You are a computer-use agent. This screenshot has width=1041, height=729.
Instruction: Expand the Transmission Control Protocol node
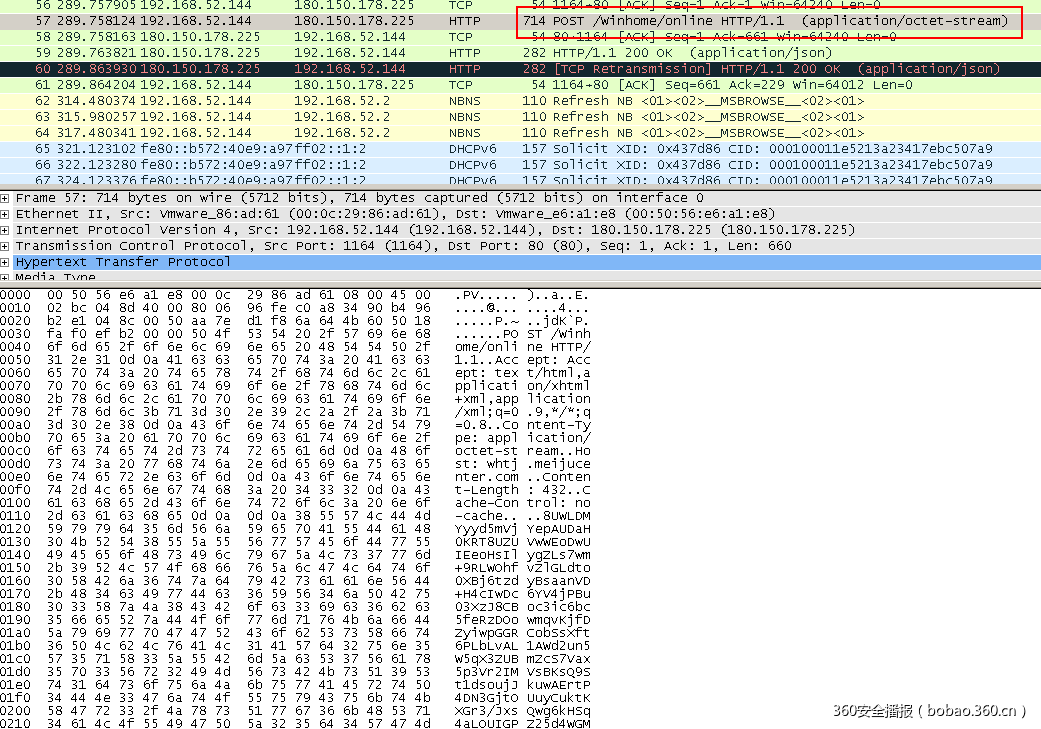6,246
